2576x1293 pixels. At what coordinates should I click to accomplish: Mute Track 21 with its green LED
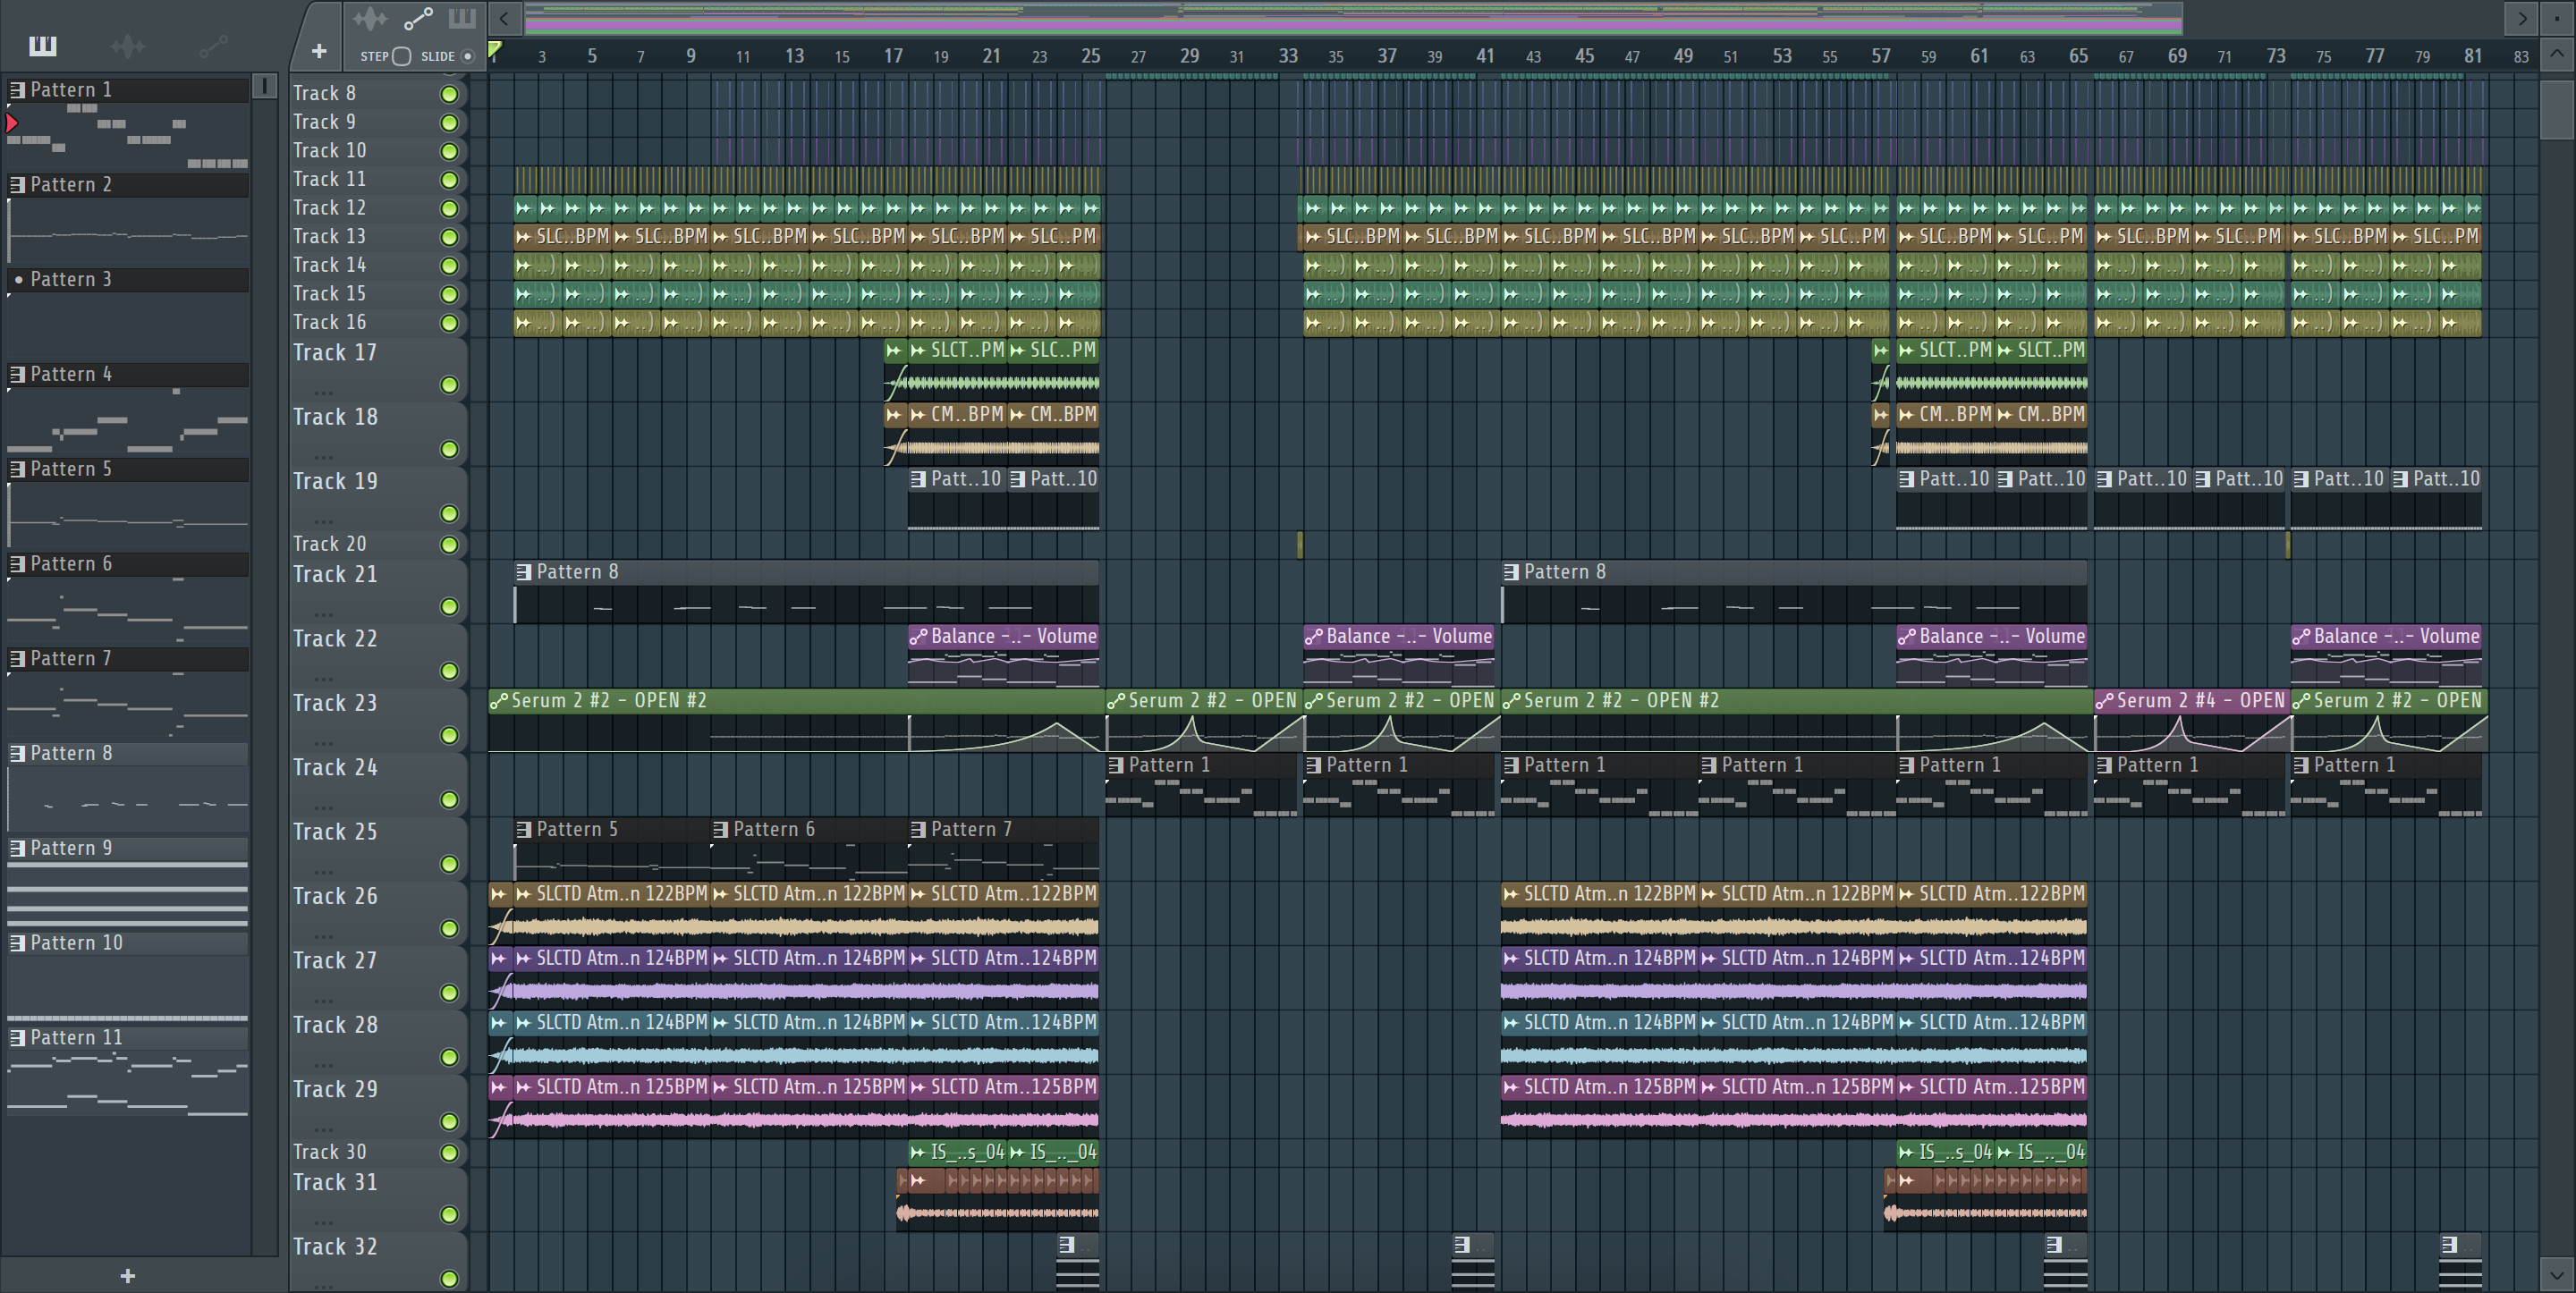tap(450, 607)
